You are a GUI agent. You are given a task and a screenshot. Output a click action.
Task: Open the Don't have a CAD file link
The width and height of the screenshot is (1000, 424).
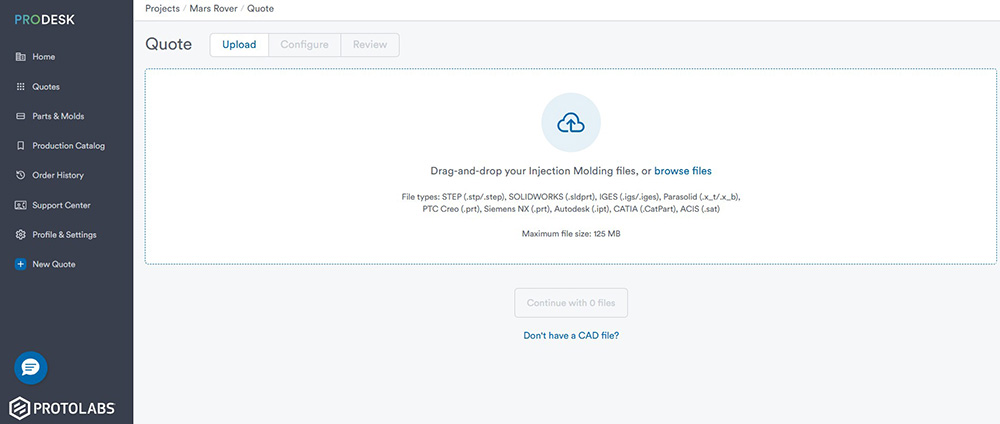(571, 336)
